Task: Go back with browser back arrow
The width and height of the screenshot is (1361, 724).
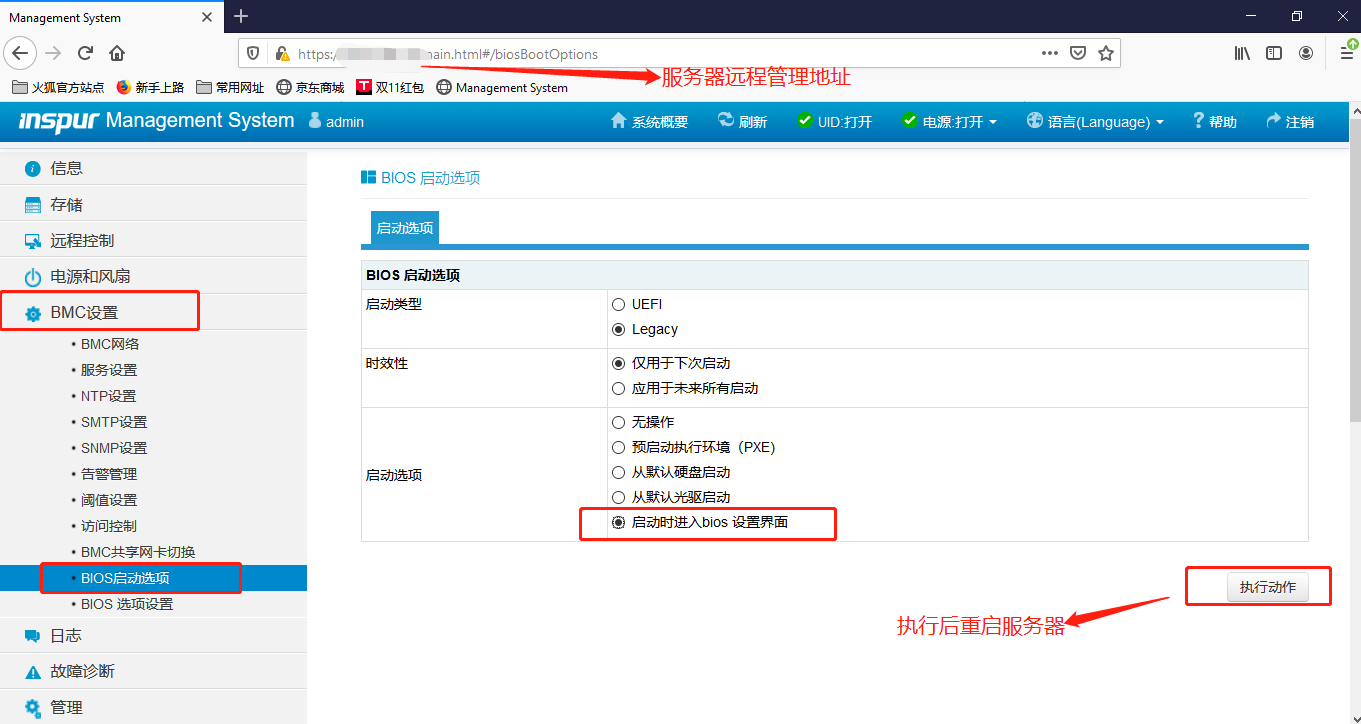Action: tap(22, 53)
